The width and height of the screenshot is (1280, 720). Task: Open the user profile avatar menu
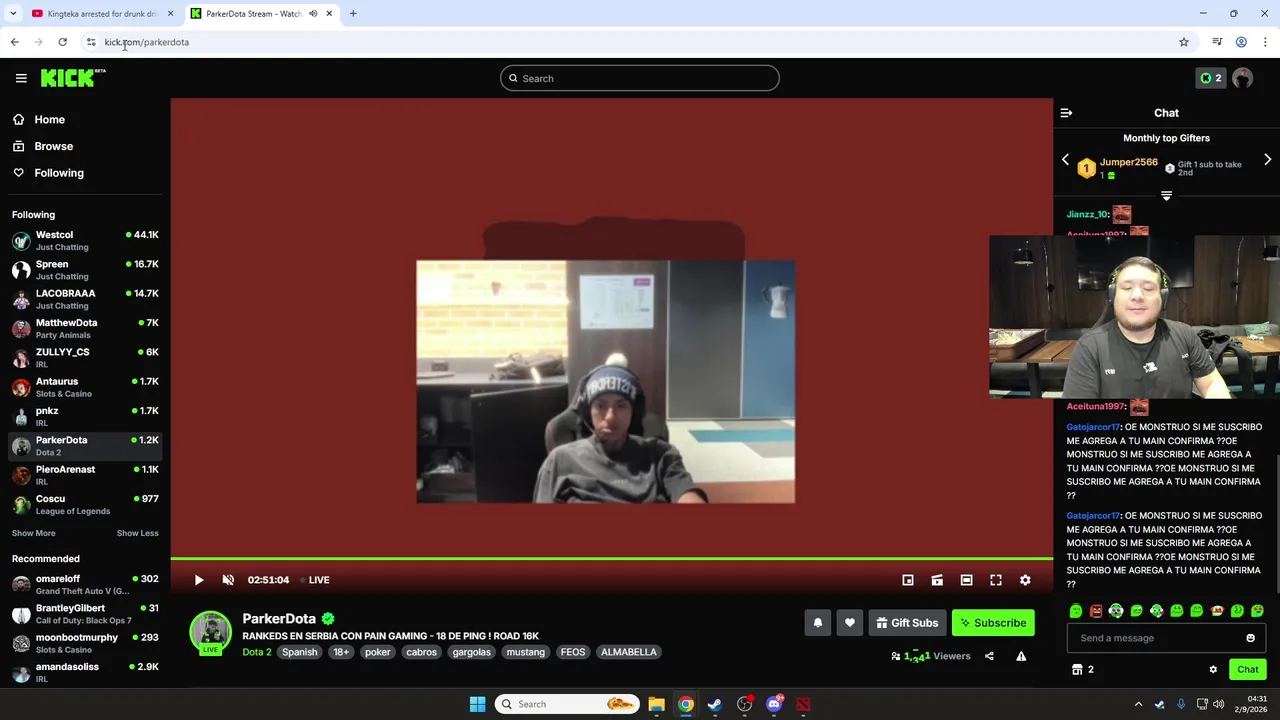1243,78
